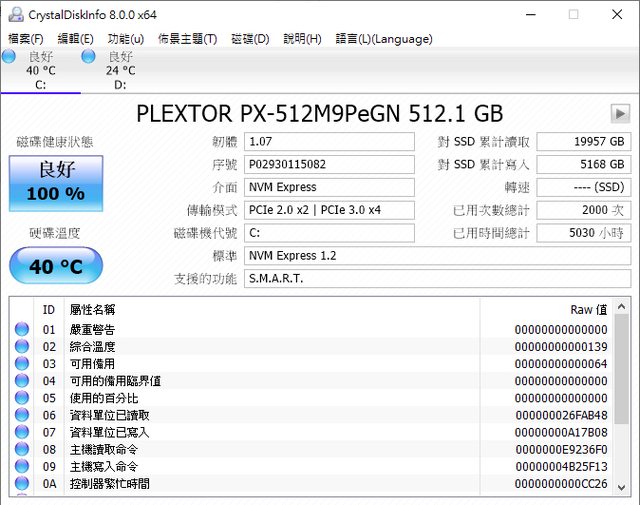Click the 序號 serial number field
The width and height of the screenshot is (640, 505).
328,164
